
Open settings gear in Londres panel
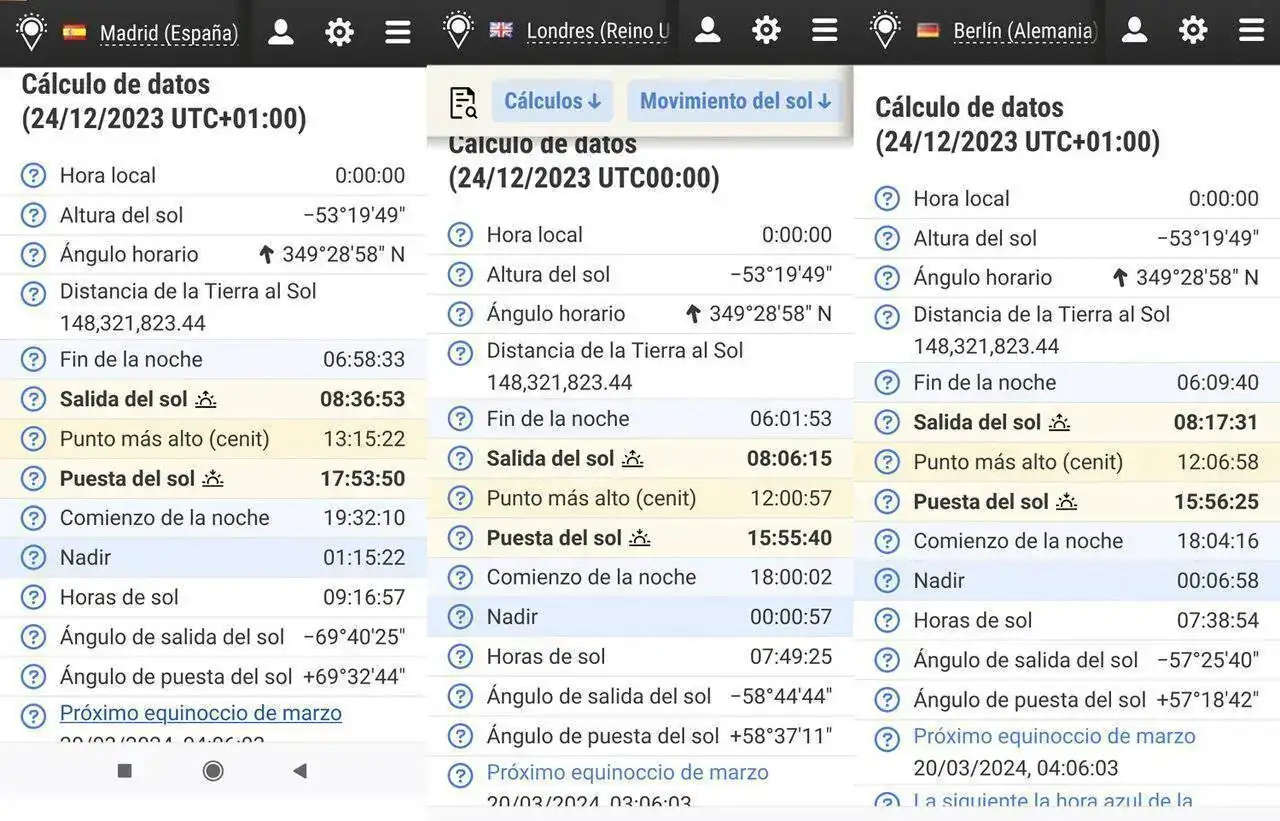[x=766, y=30]
